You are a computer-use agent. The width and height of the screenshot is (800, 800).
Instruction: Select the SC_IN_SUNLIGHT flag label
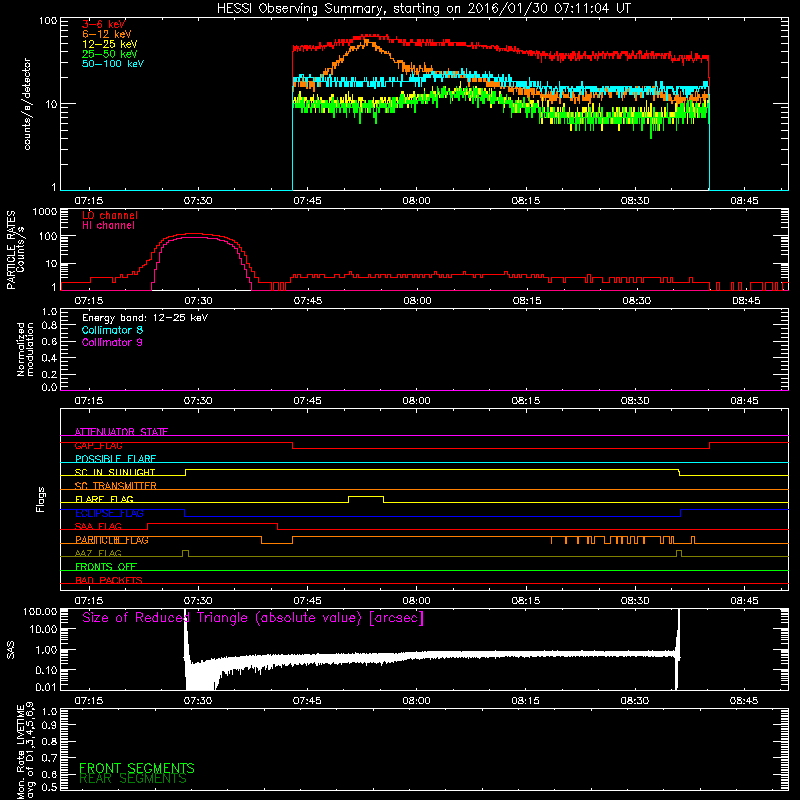(x=115, y=472)
